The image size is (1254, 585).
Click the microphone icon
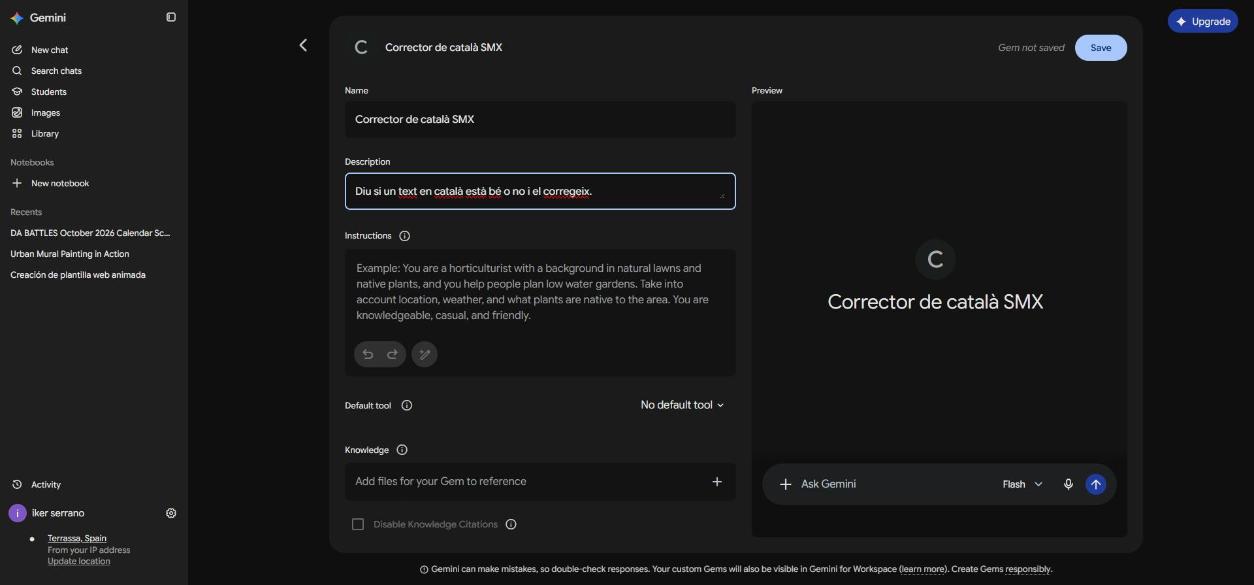[1068, 484]
